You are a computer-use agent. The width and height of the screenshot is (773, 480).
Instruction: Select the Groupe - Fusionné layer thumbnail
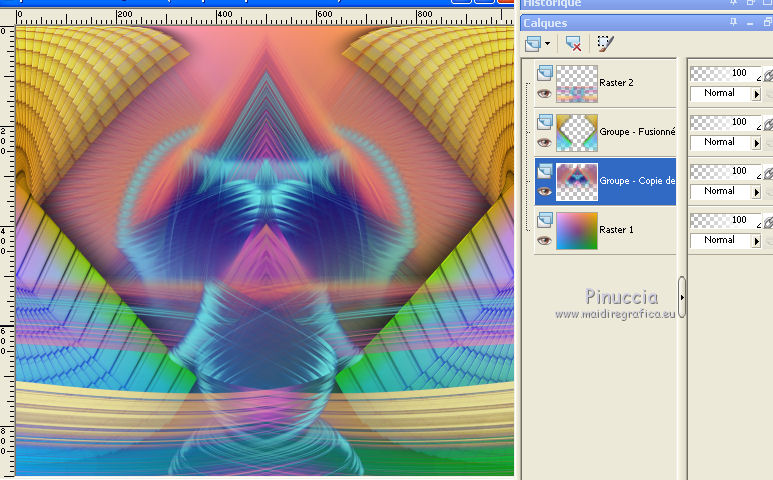[577, 133]
